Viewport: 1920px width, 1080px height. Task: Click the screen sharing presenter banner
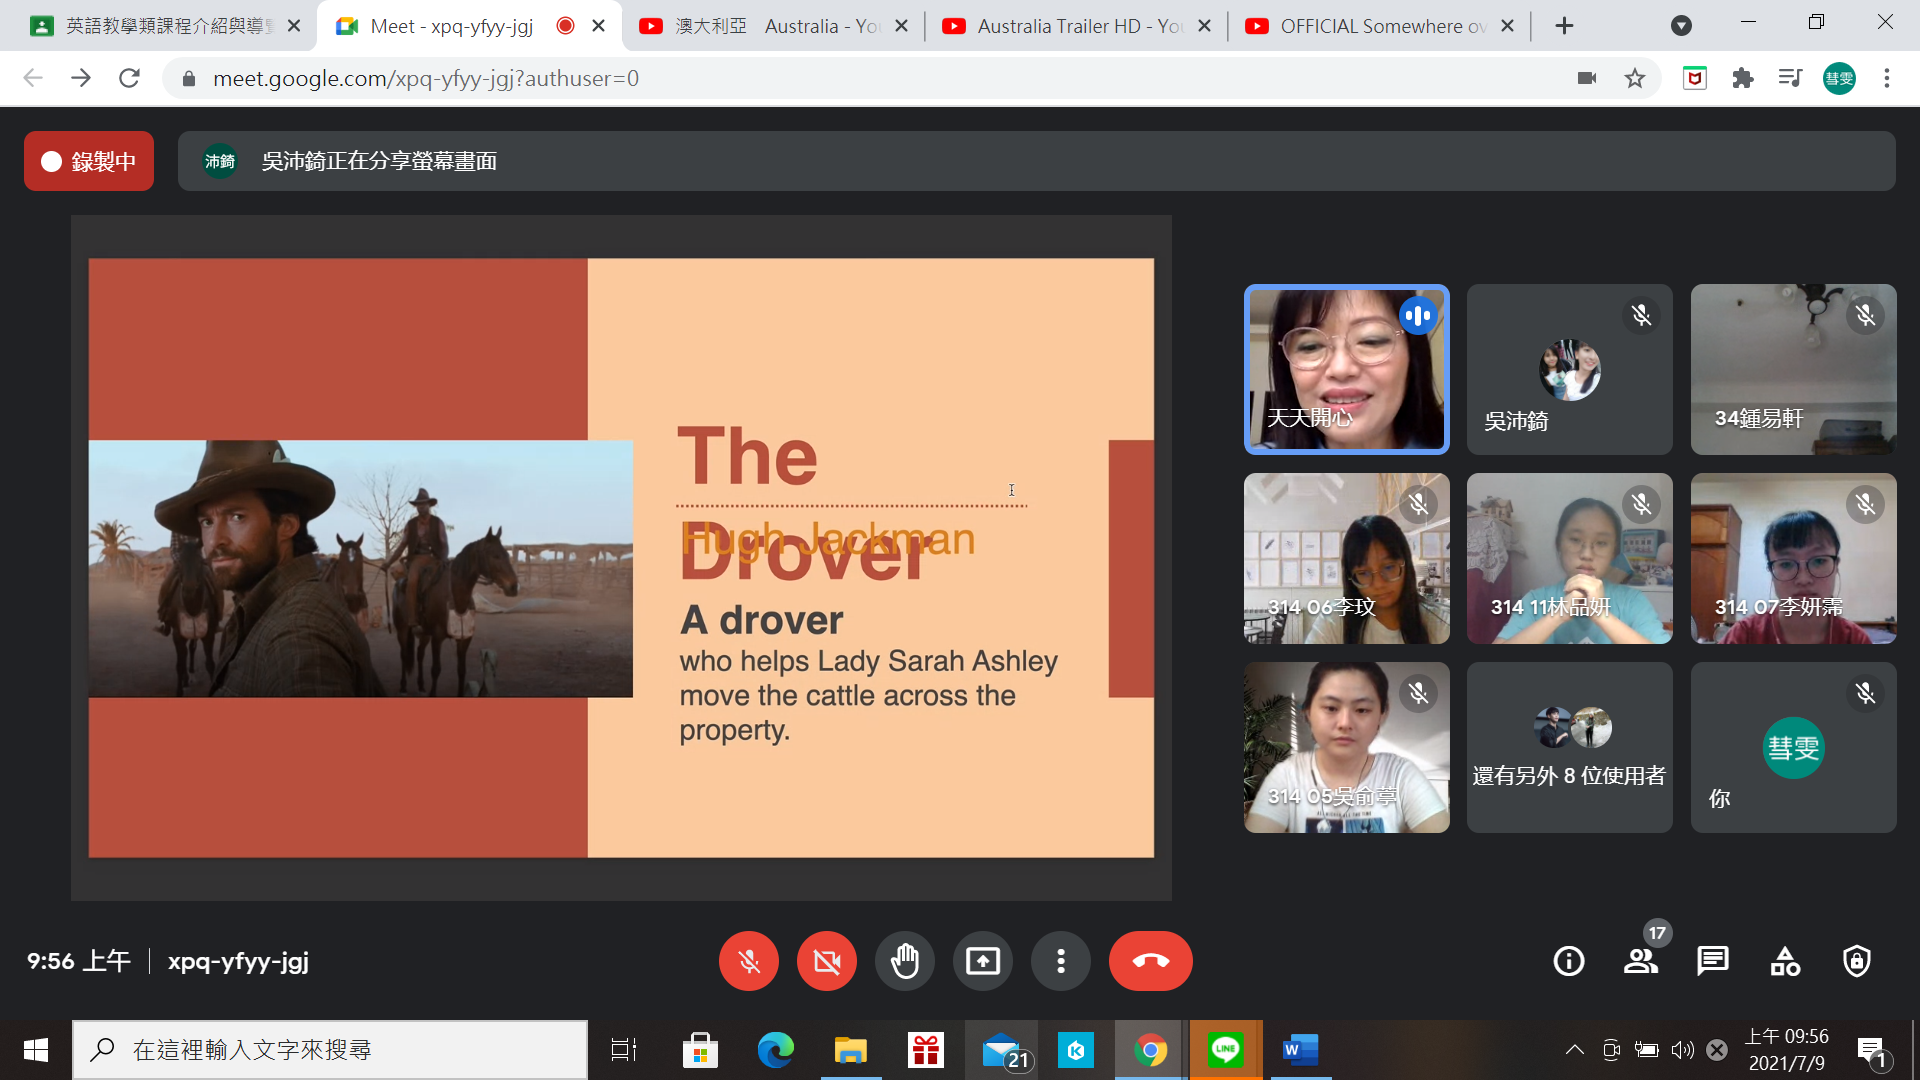(x=1036, y=161)
